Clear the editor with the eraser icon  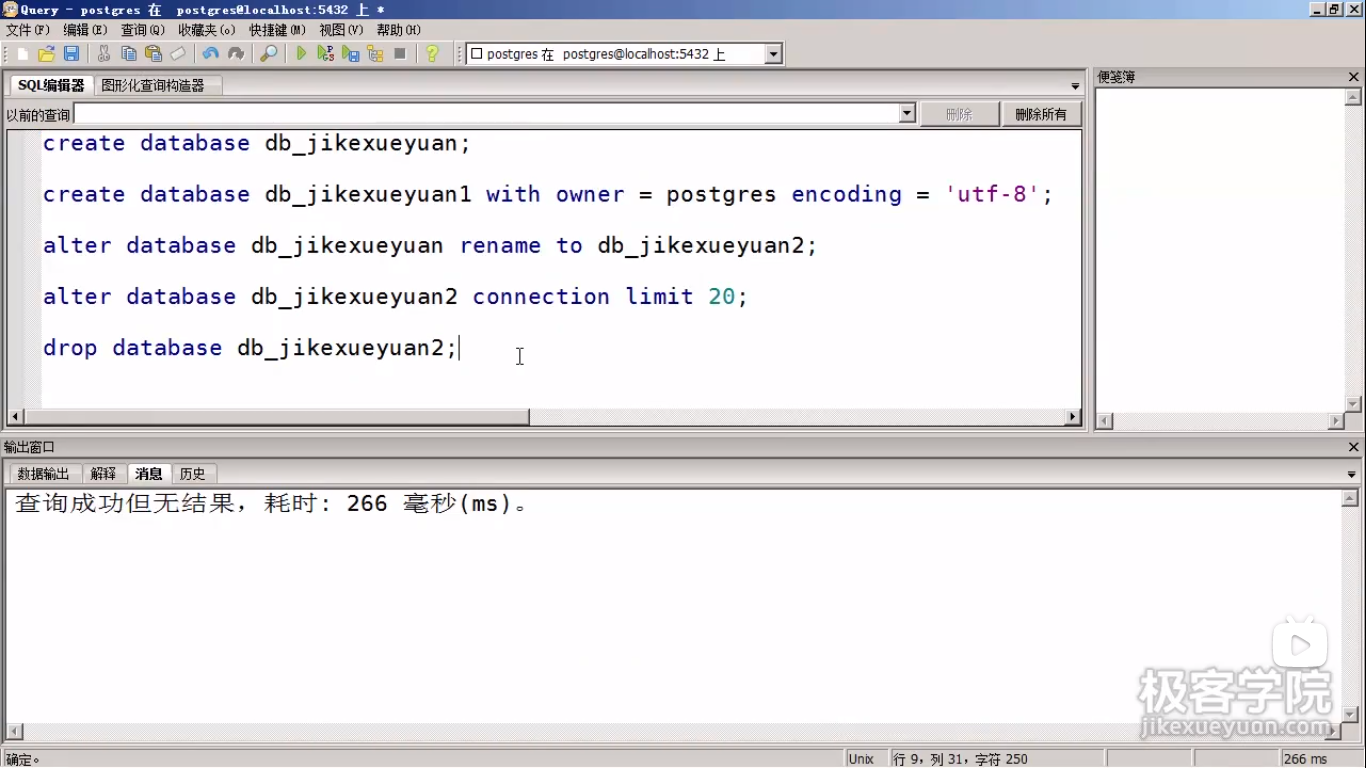click(177, 53)
